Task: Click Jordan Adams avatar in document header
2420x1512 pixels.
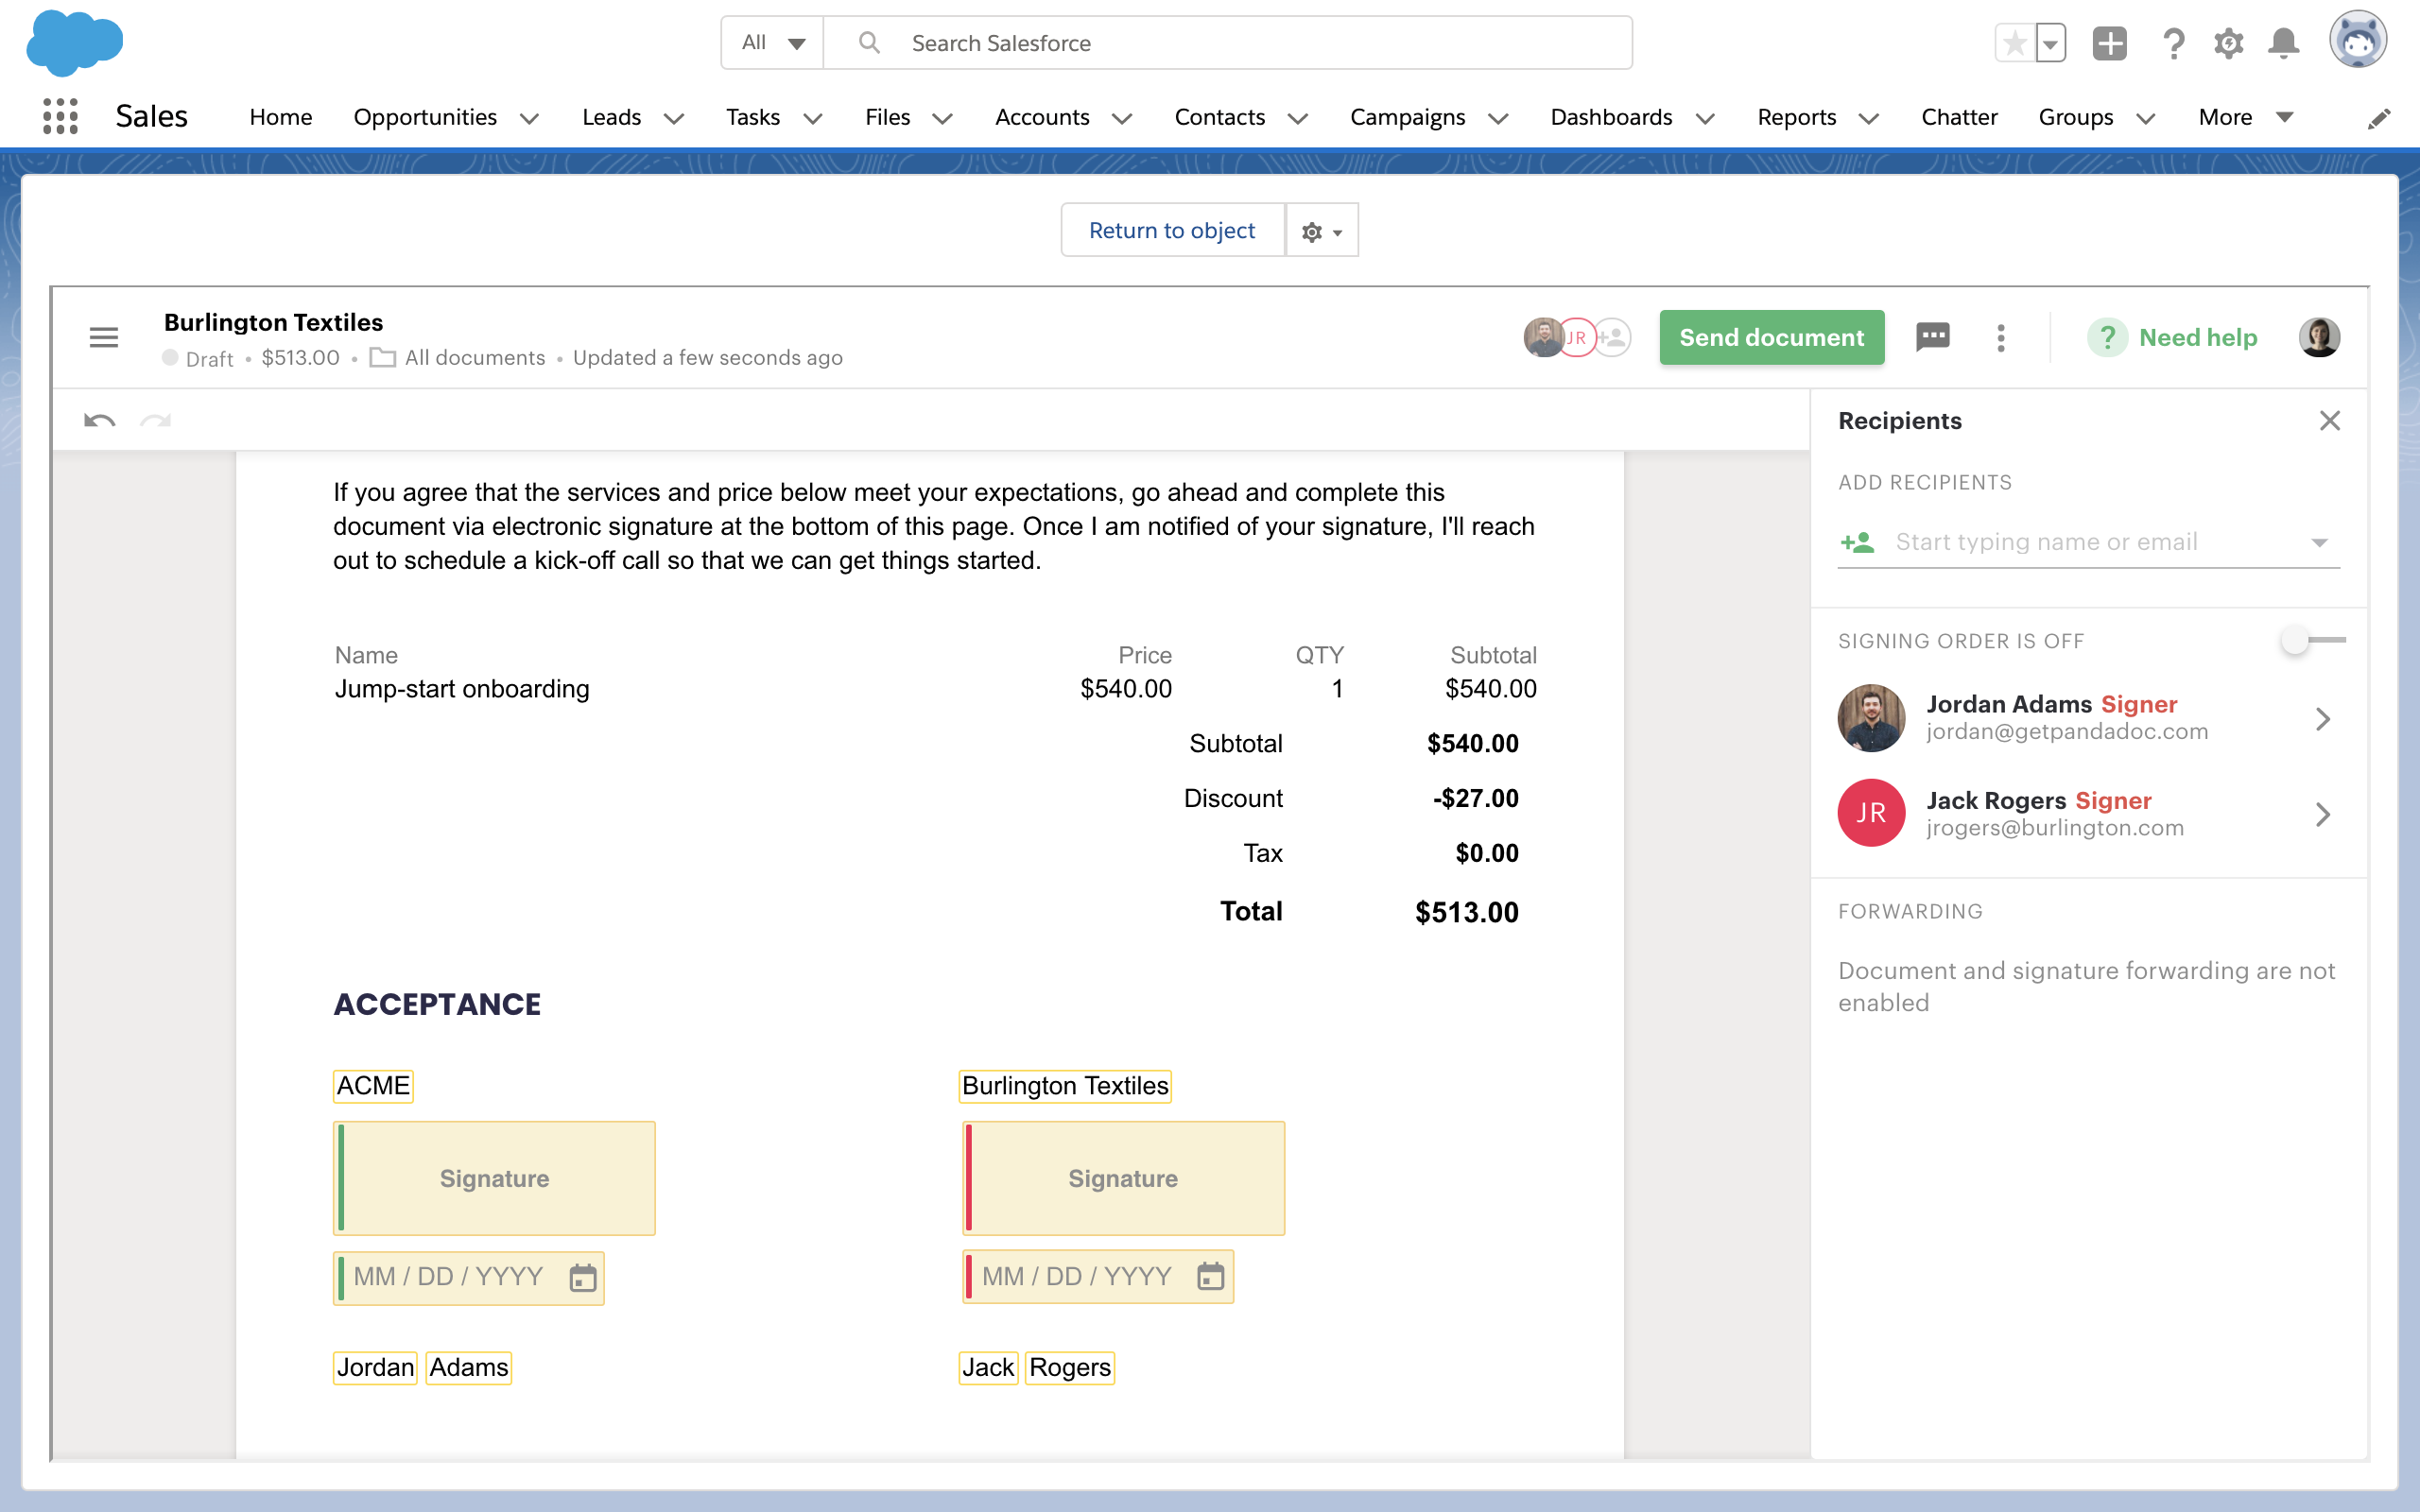Action: 1542,337
